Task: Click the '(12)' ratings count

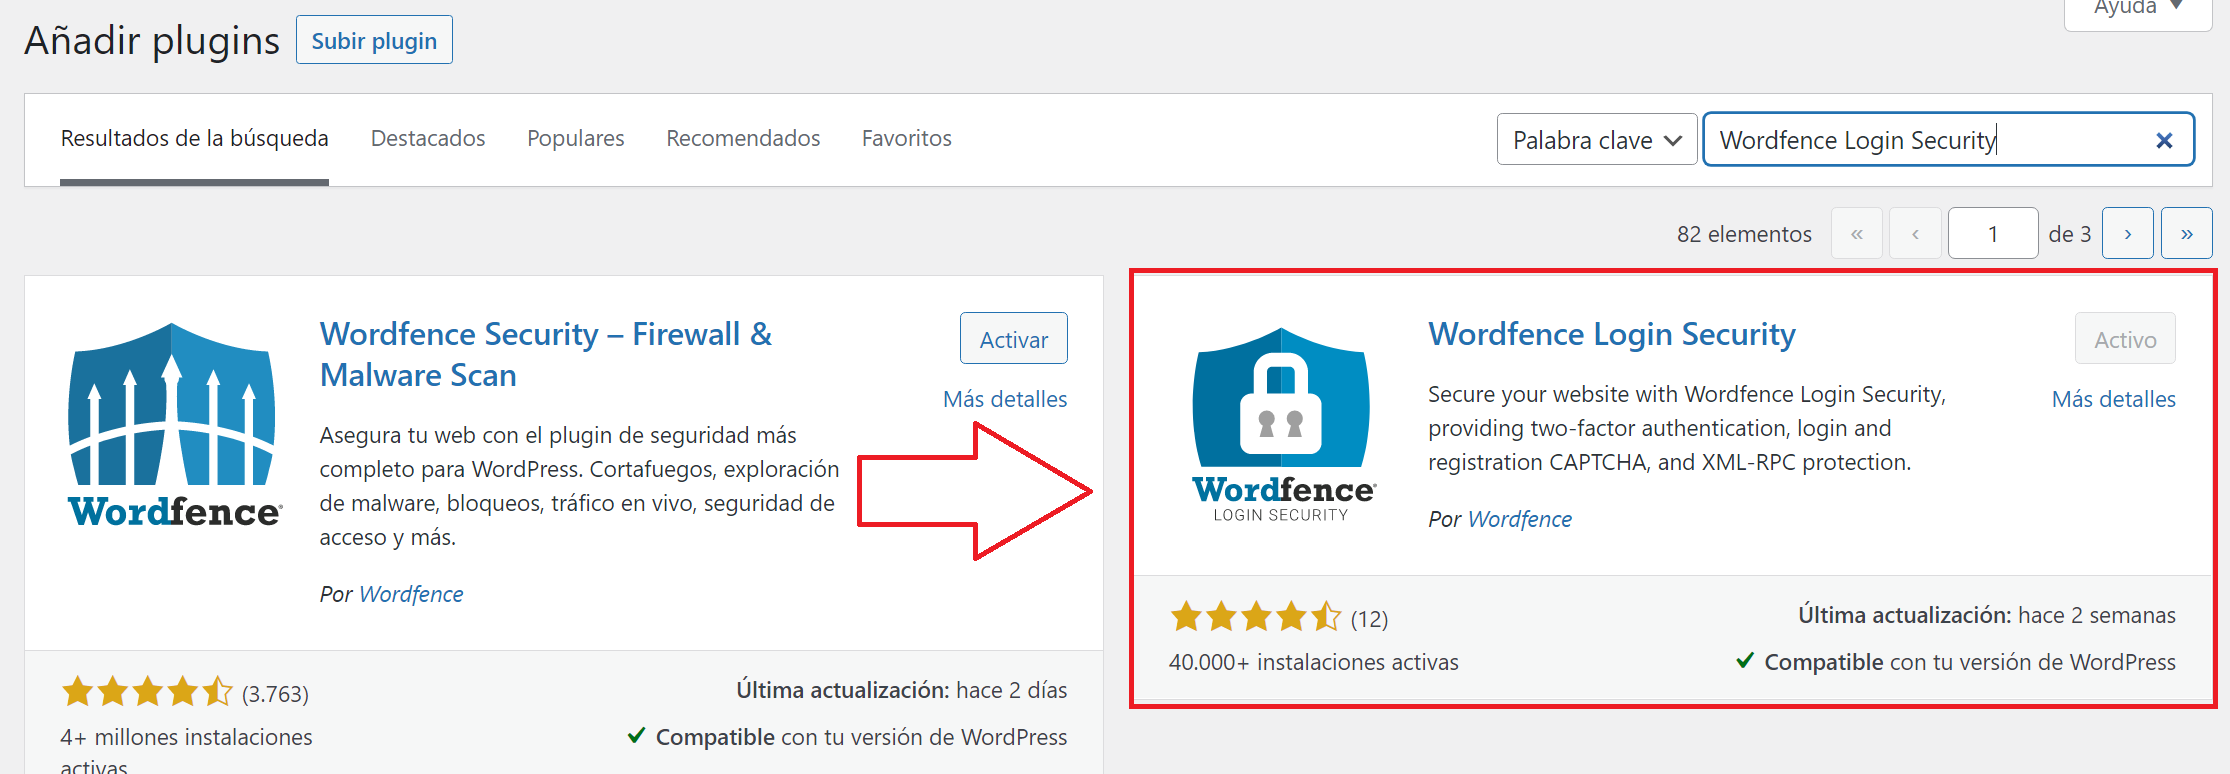Action: [x=1369, y=619]
